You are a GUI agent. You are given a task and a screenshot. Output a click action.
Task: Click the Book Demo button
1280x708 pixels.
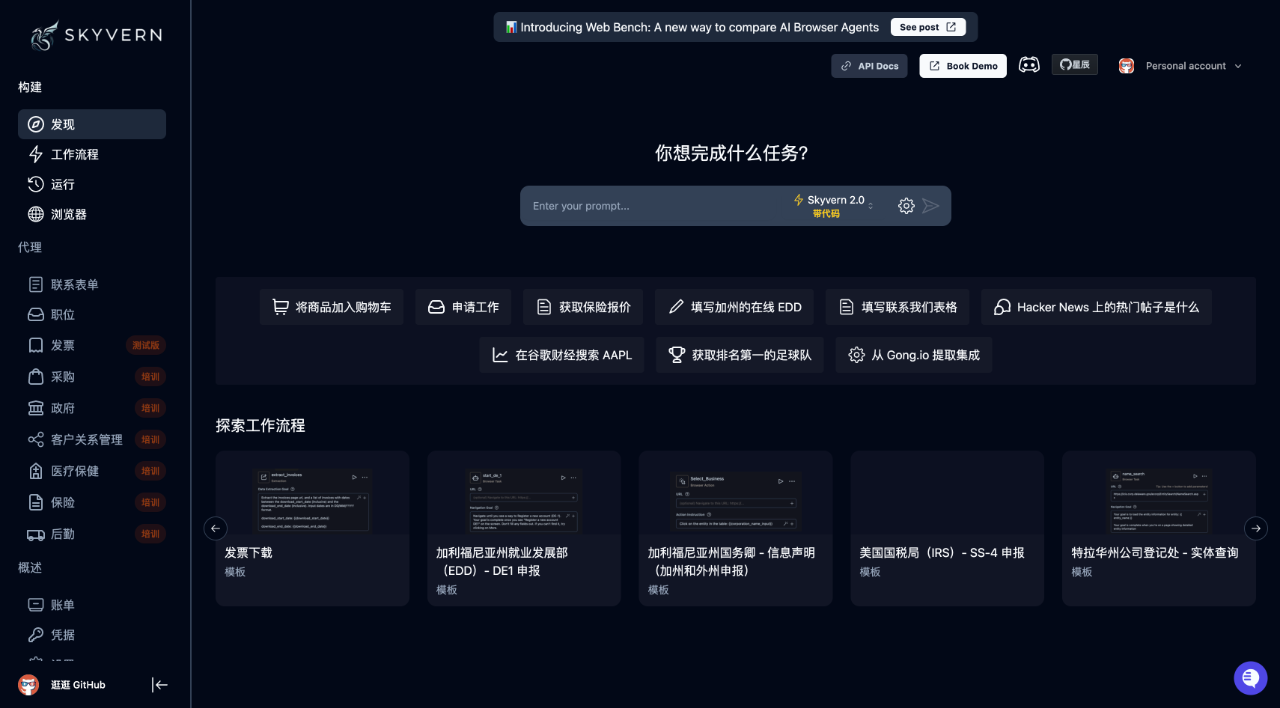(962, 65)
